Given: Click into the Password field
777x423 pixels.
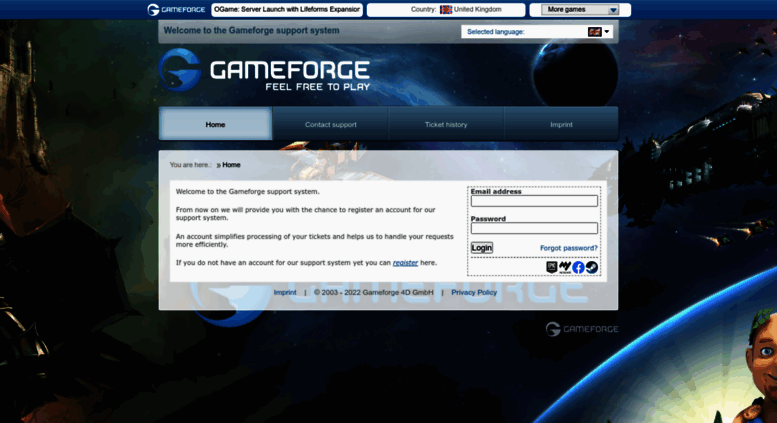Looking at the screenshot, I should [534, 228].
